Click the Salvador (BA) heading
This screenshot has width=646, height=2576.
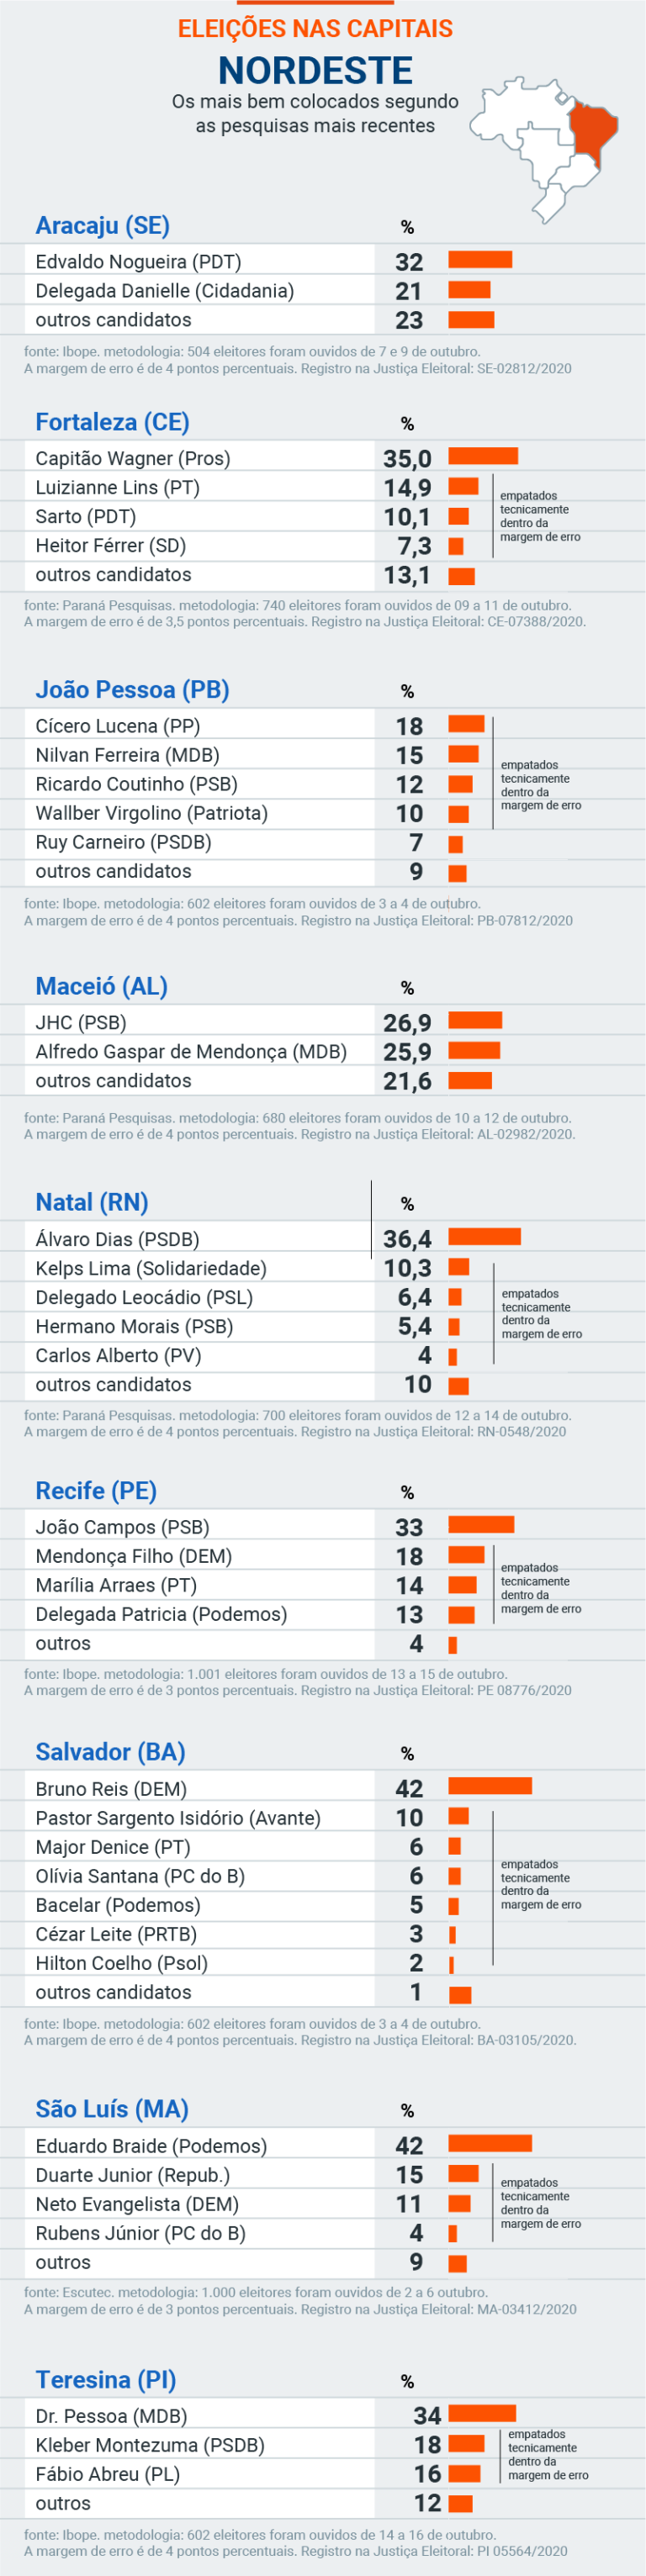[x=110, y=1753]
